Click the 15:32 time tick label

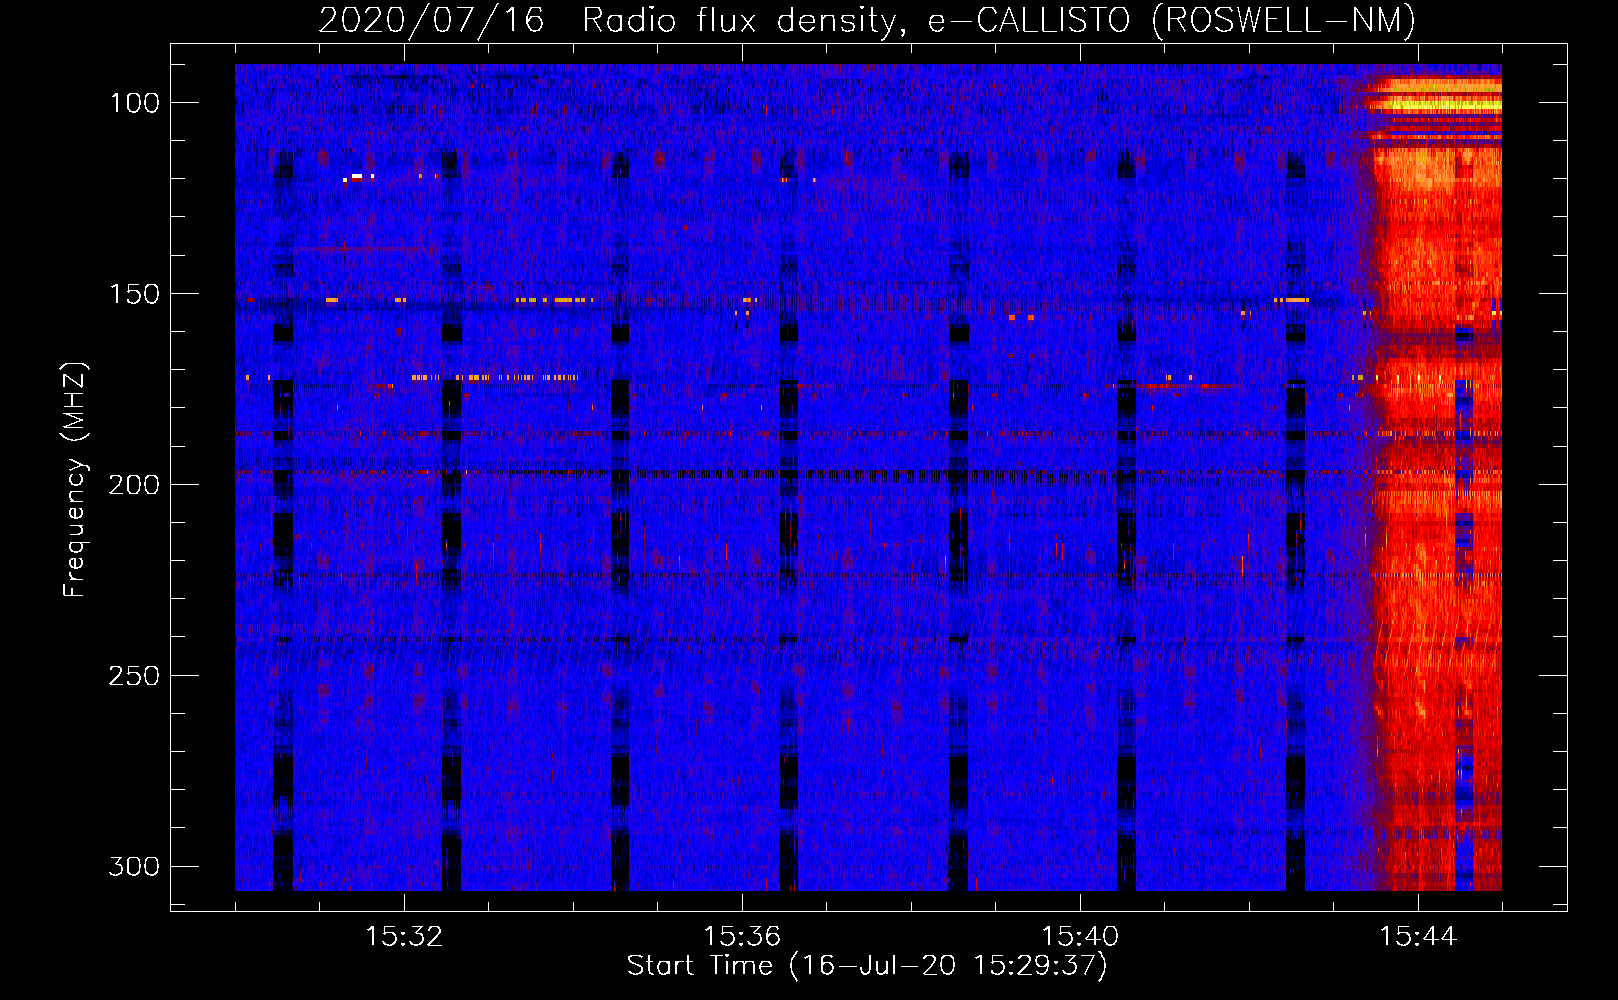click(x=404, y=937)
